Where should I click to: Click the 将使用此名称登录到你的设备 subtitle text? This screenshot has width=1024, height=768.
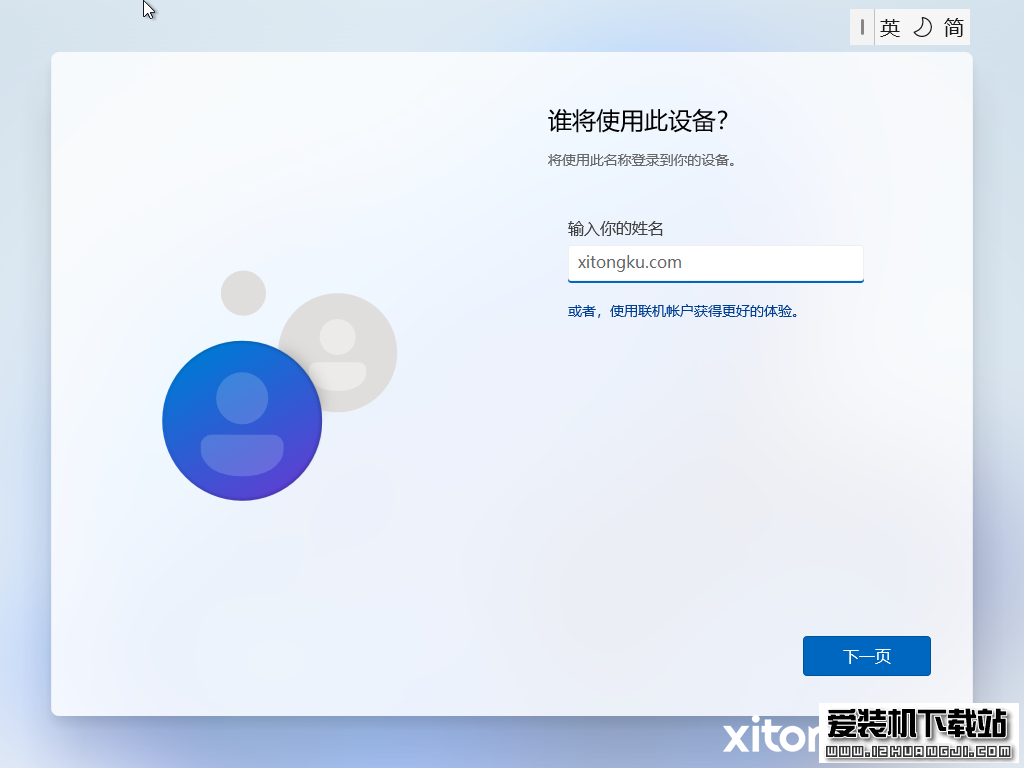click(642, 160)
